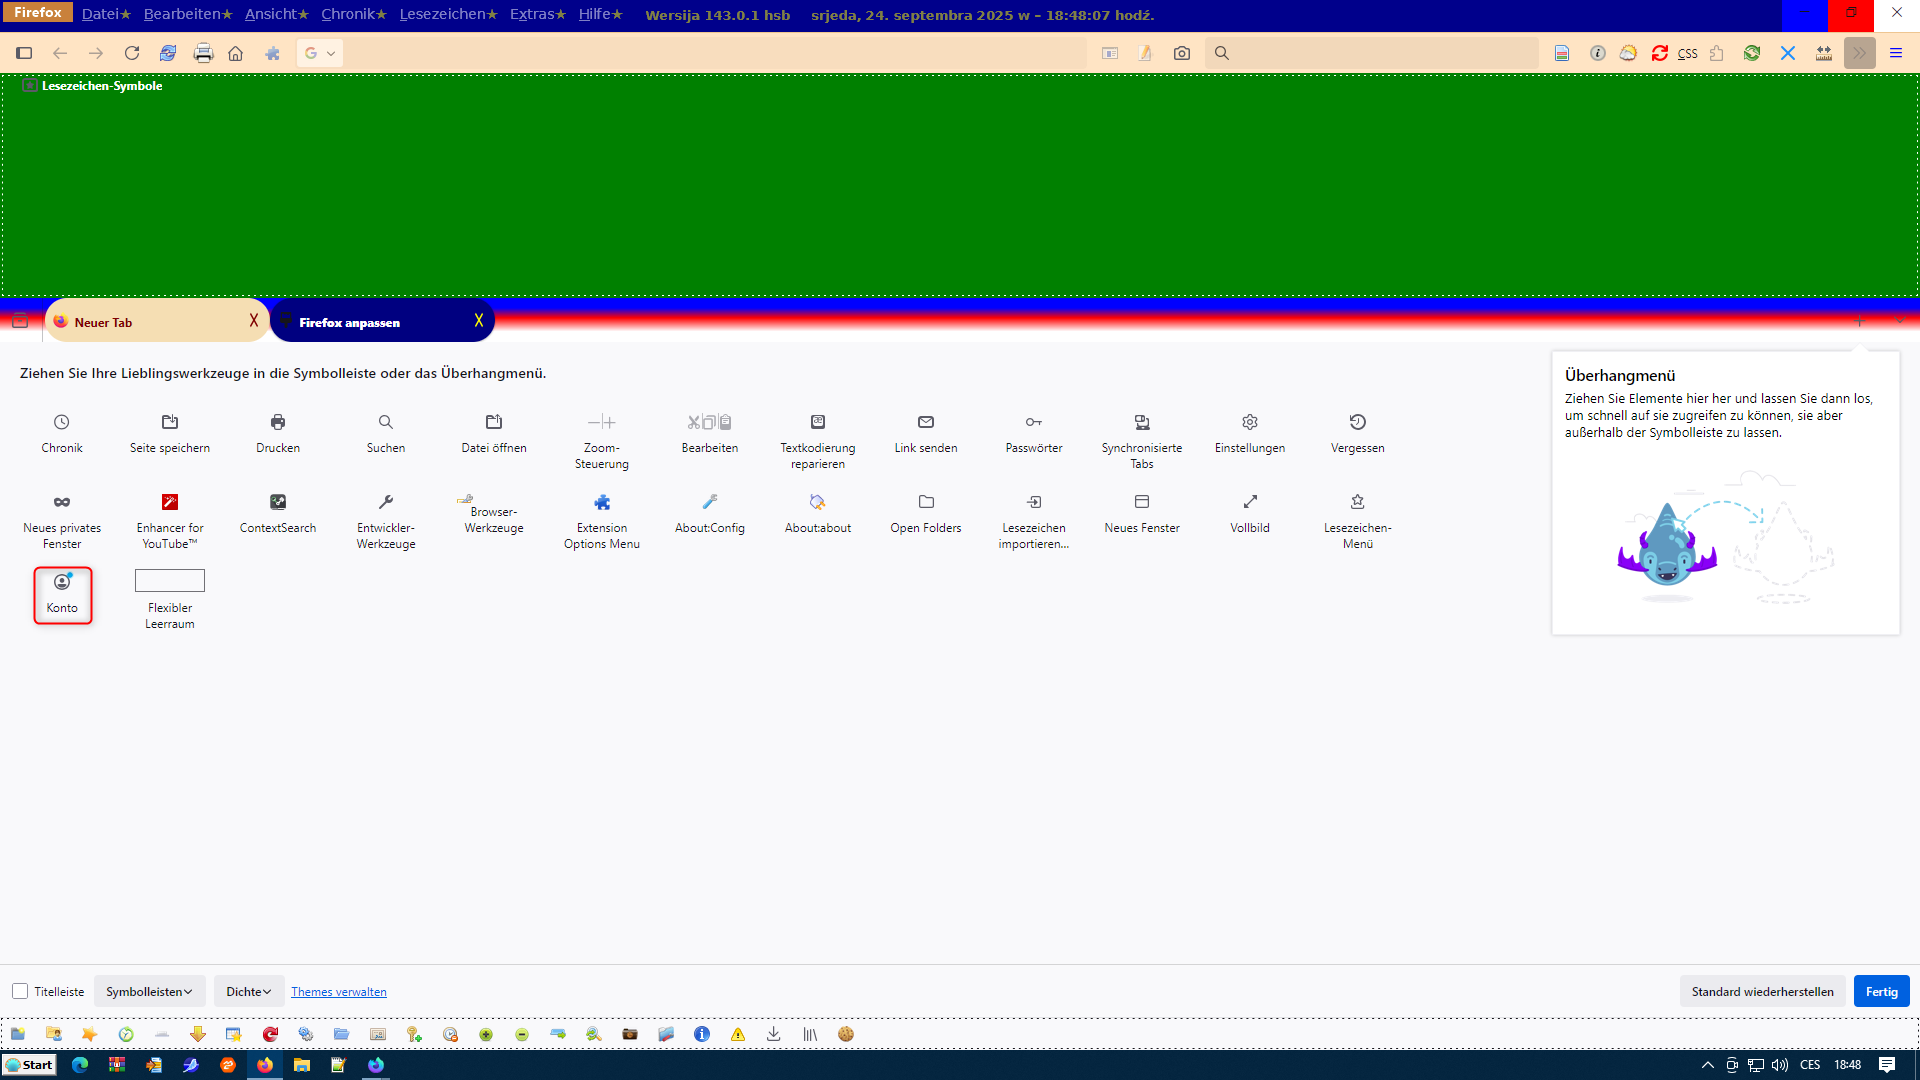This screenshot has height=1080, width=1920.
Task: Switch to the Neuer Tab tab
Action: [x=150, y=322]
